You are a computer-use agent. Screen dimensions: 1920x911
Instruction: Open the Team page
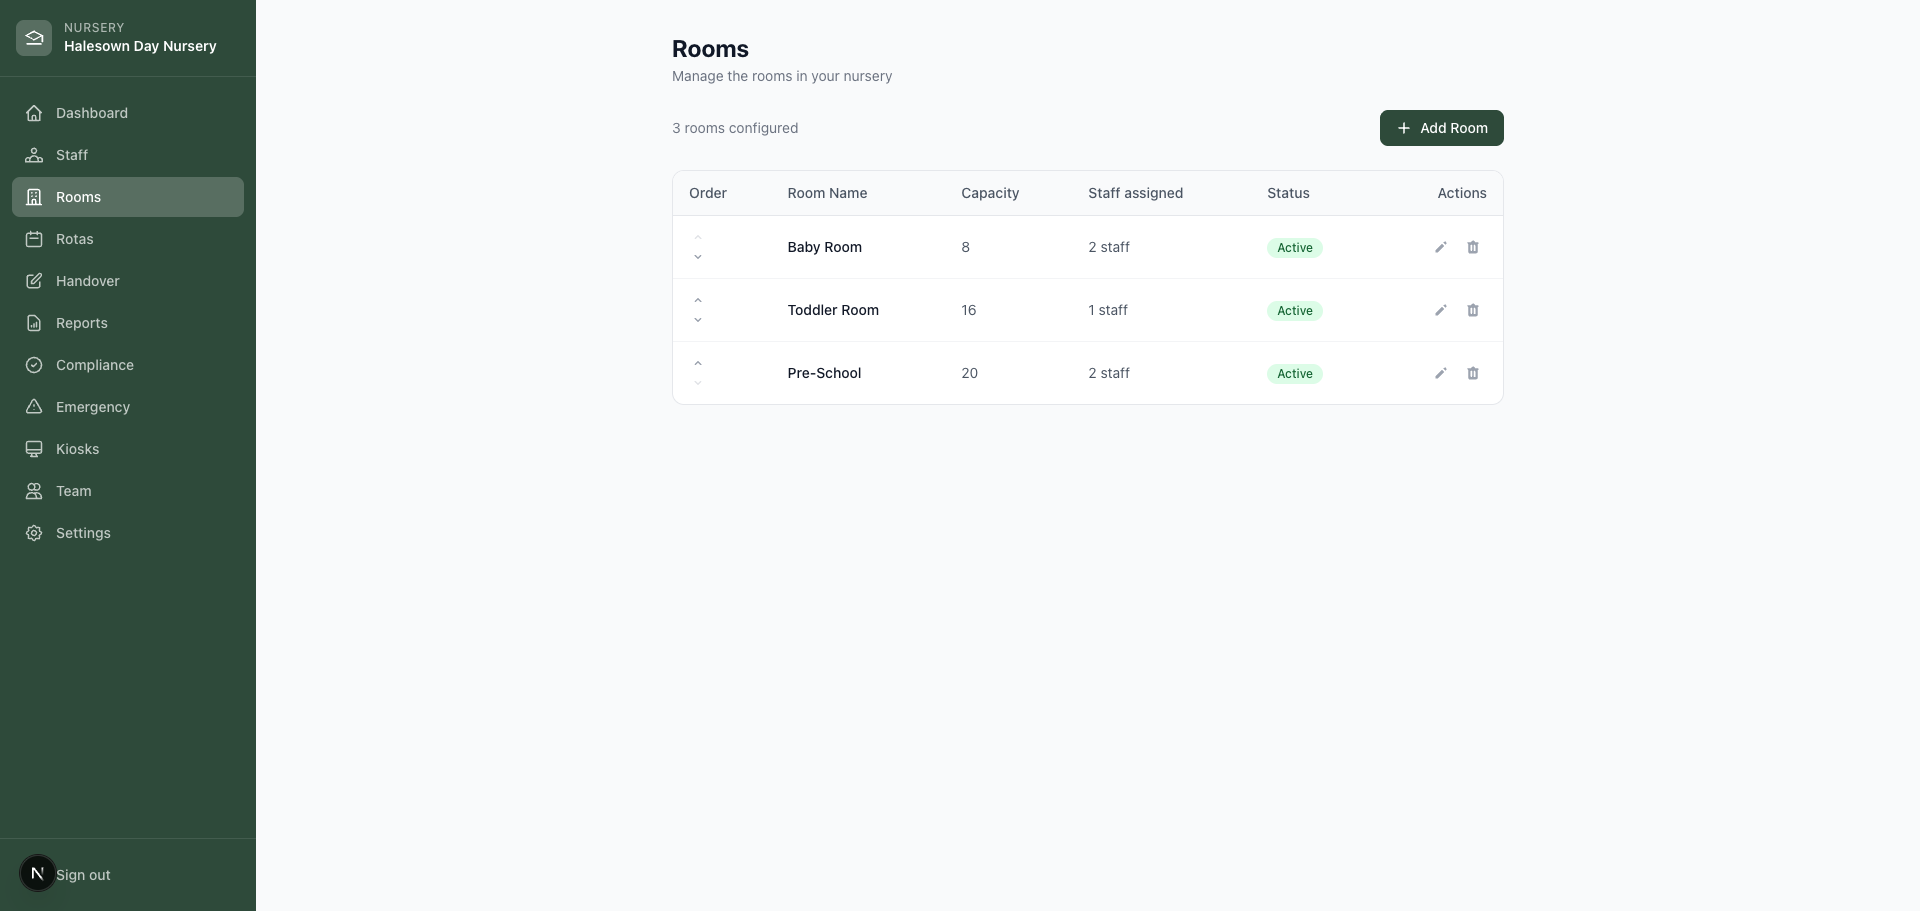coord(128,491)
